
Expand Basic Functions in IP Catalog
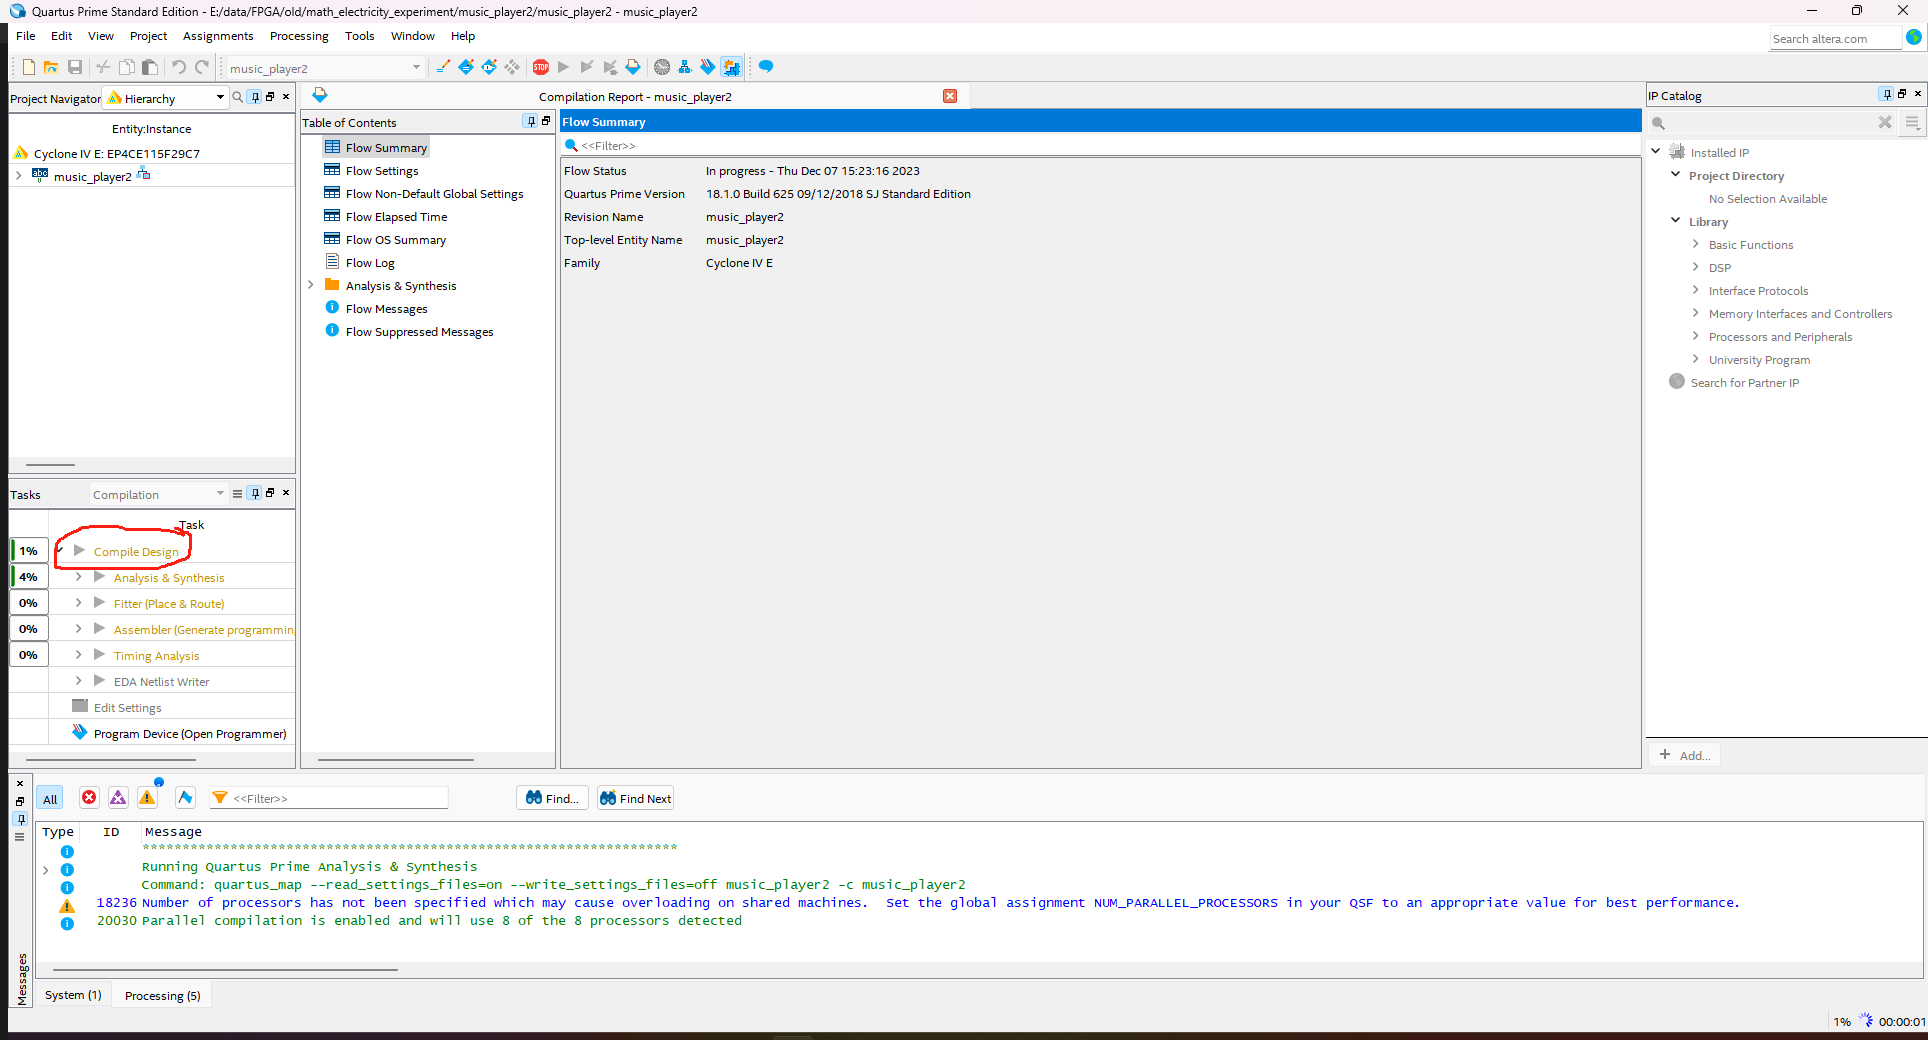point(1696,244)
